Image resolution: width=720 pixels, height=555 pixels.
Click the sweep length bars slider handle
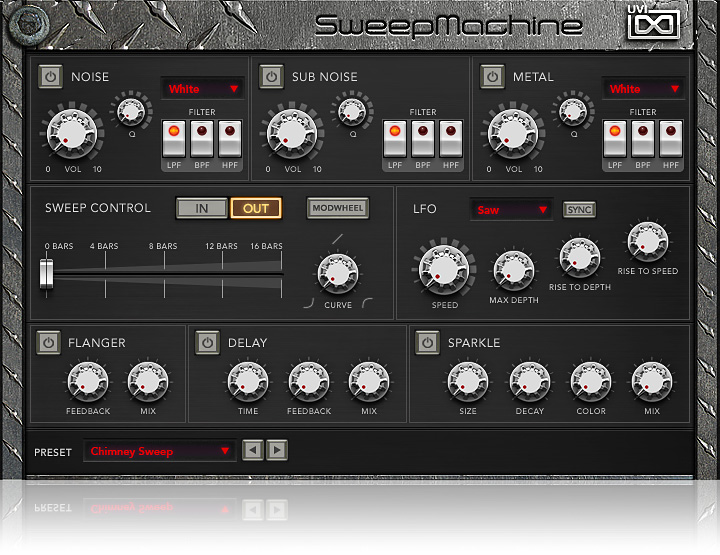(46, 274)
